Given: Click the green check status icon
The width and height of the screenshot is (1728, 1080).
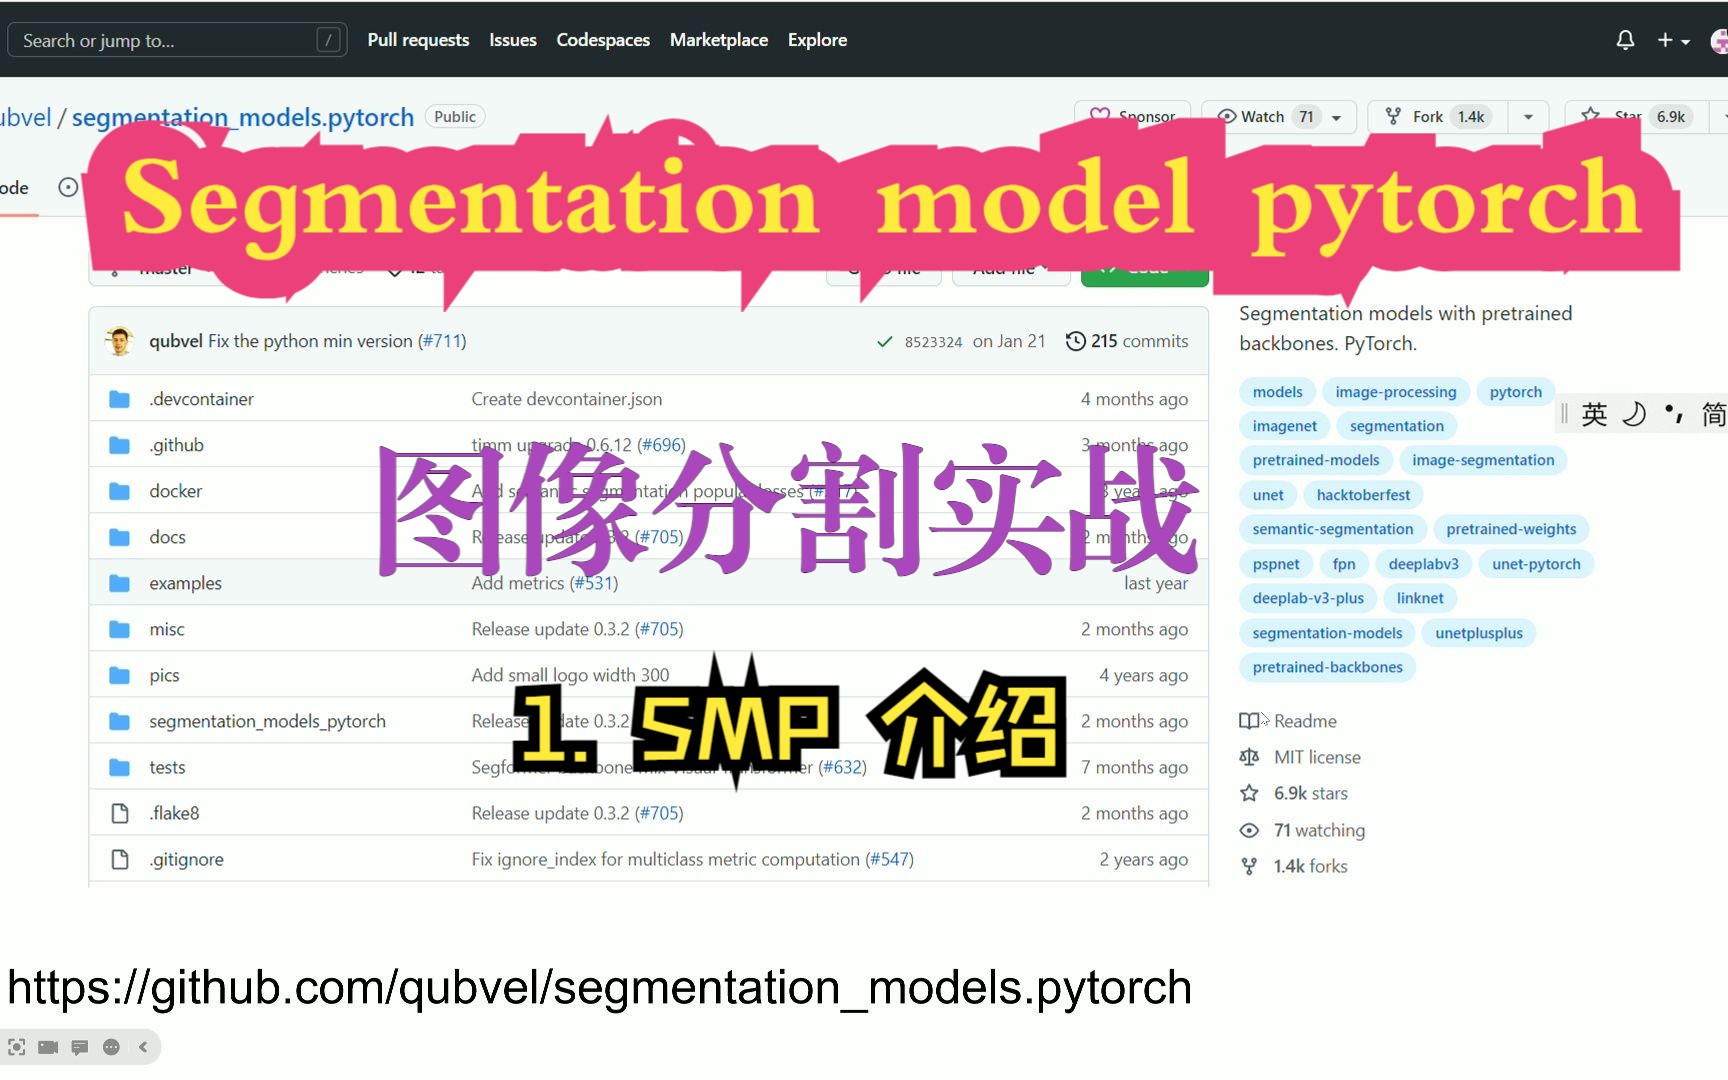Looking at the screenshot, I should point(884,342).
